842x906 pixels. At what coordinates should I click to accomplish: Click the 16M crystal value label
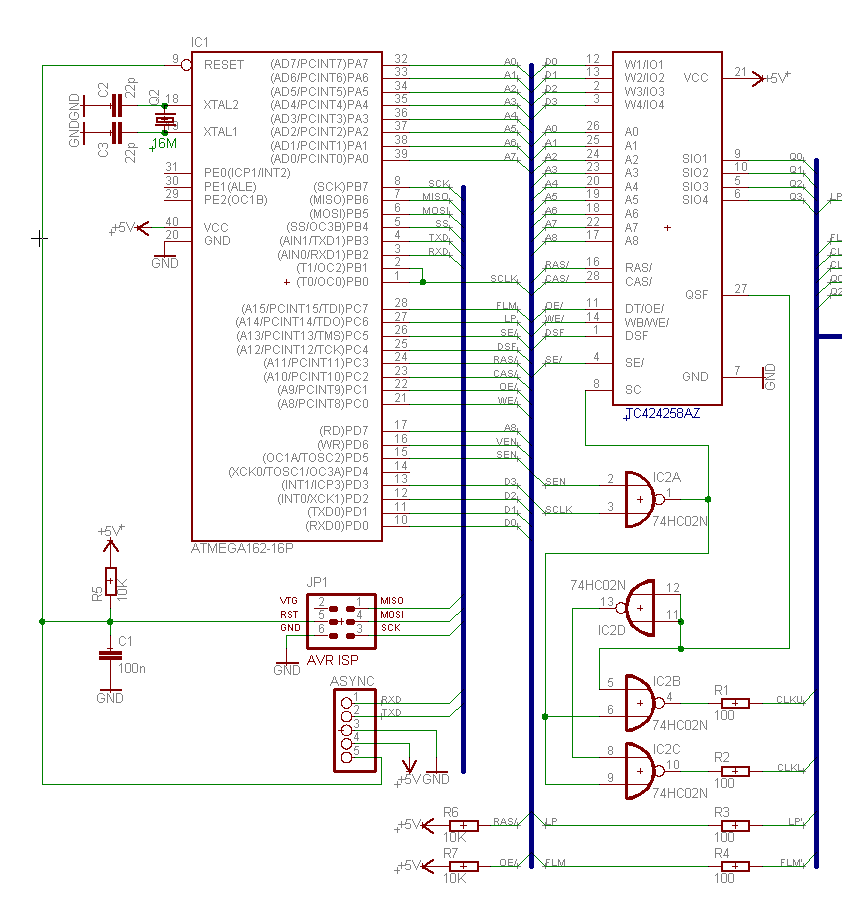pyautogui.click(x=164, y=144)
